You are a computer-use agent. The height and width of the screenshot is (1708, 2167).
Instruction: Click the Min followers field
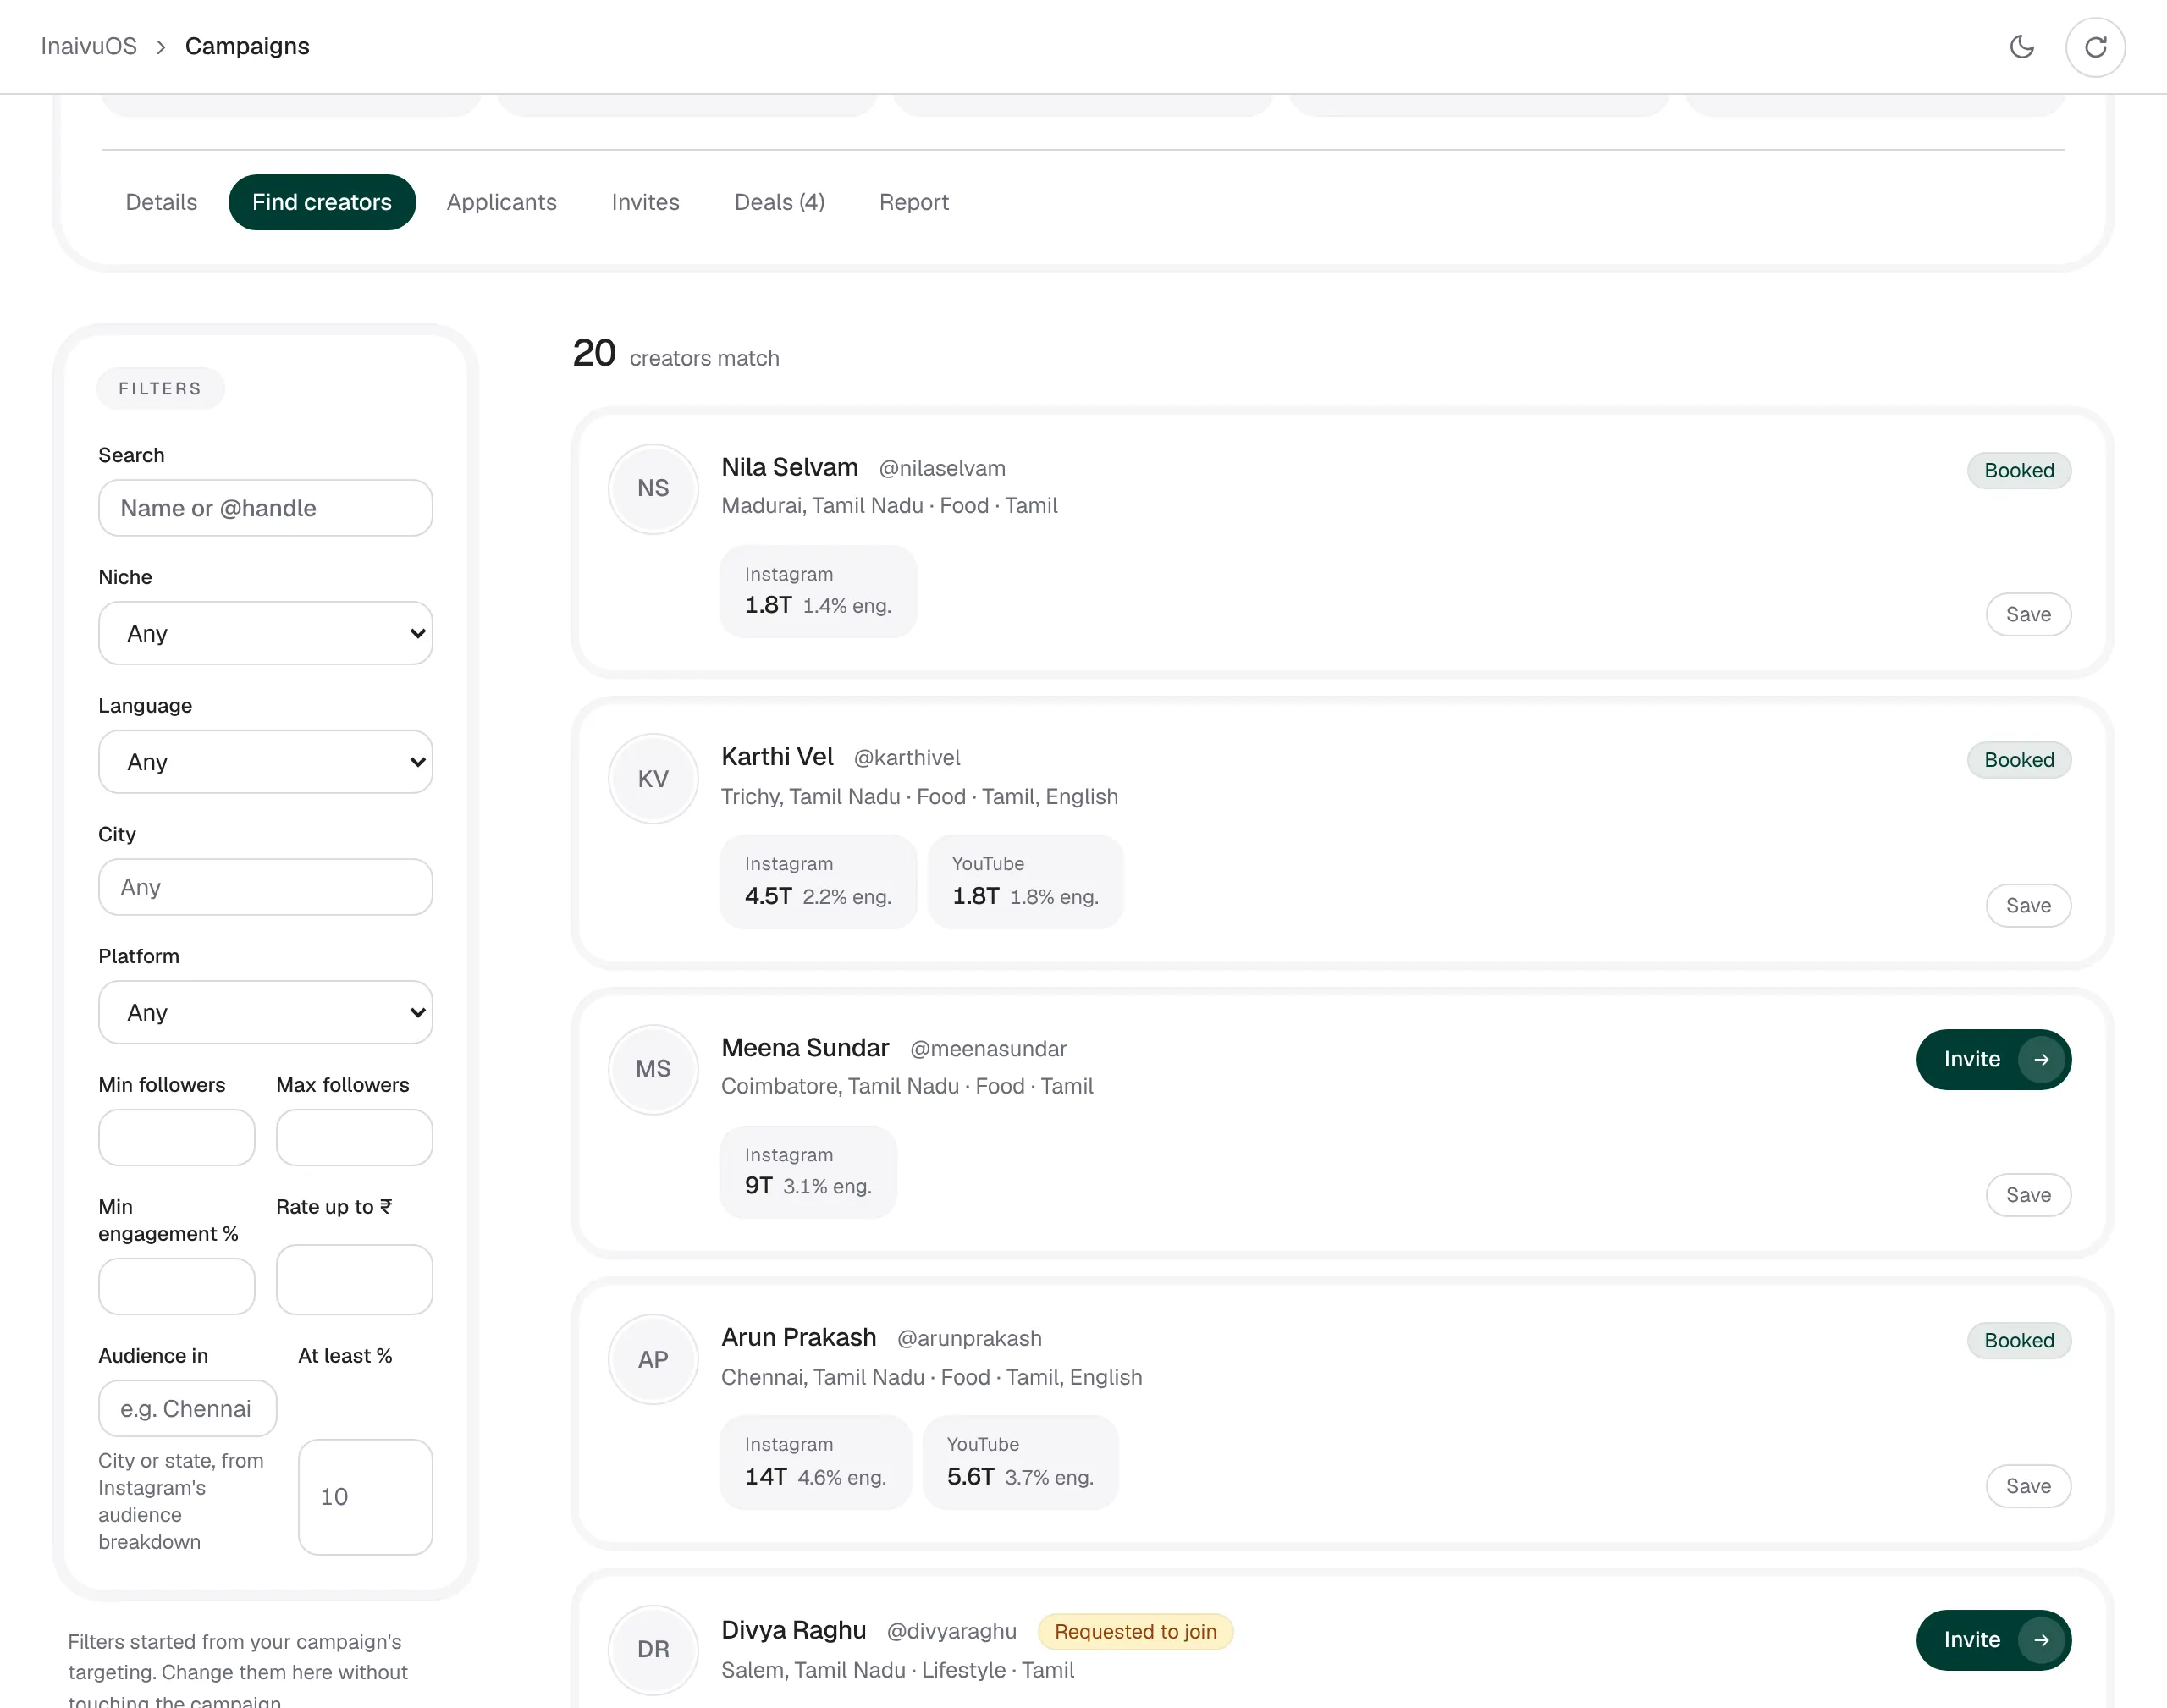coord(176,1137)
